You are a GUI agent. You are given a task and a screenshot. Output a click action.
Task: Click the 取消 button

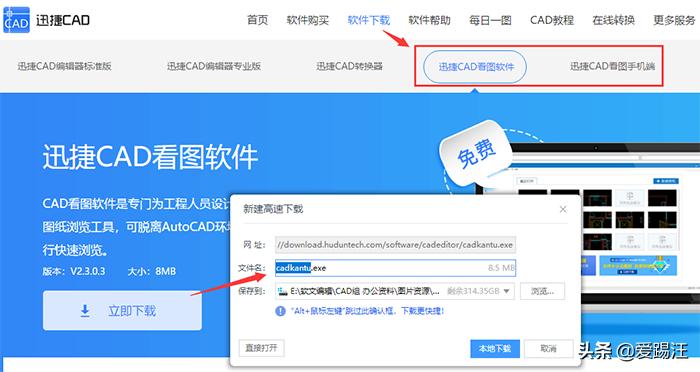point(548,348)
